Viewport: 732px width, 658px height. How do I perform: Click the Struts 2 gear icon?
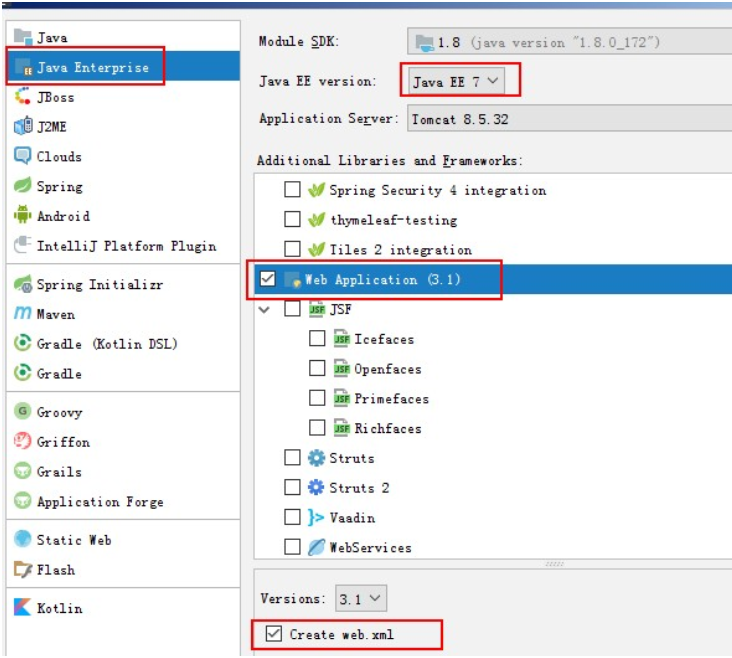(x=316, y=488)
